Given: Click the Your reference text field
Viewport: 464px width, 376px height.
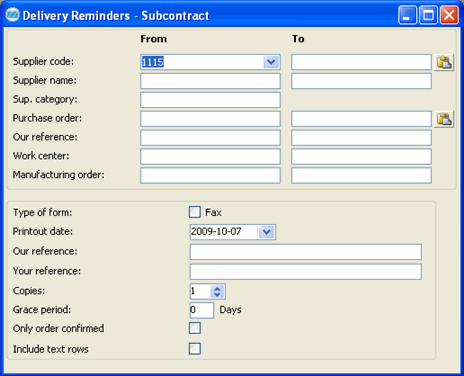Looking at the screenshot, I should (306, 272).
